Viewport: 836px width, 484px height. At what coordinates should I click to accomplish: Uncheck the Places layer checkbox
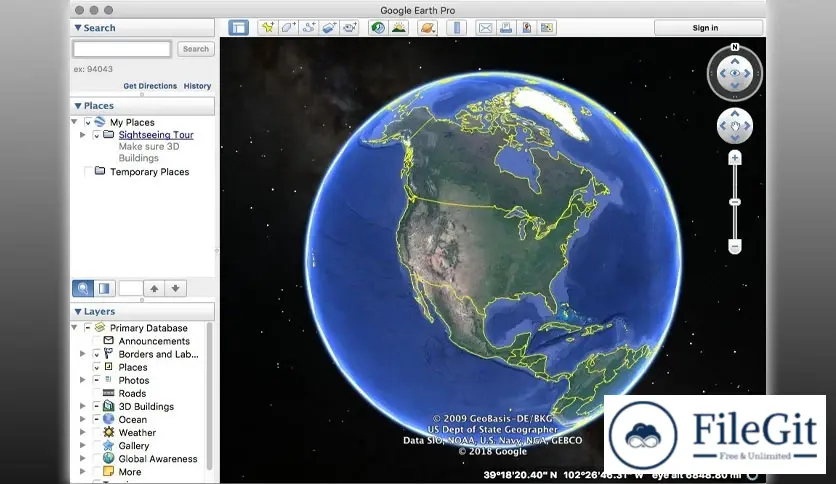(97, 367)
